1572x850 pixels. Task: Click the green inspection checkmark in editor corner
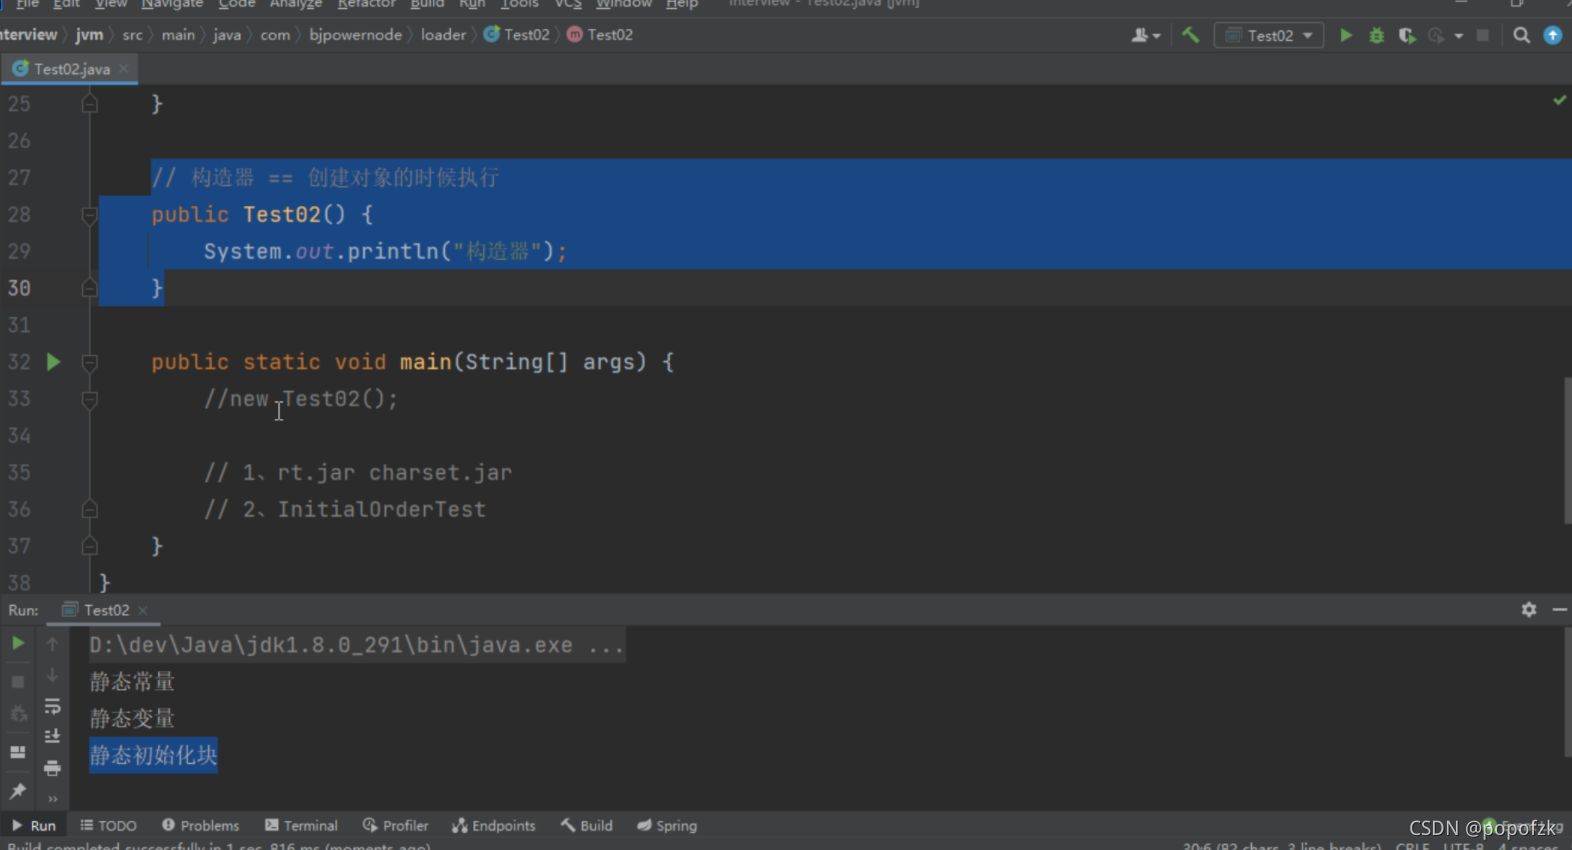(1559, 100)
